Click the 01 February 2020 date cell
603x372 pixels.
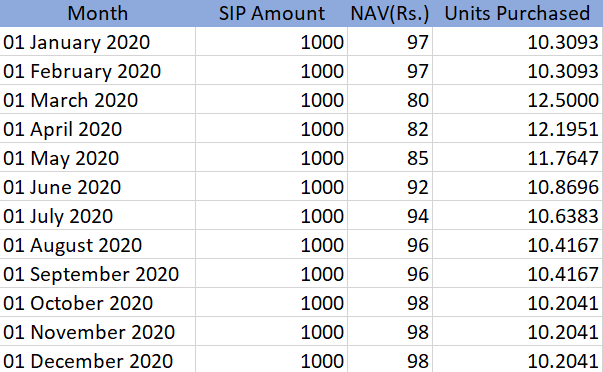click(x=97, y=70)
